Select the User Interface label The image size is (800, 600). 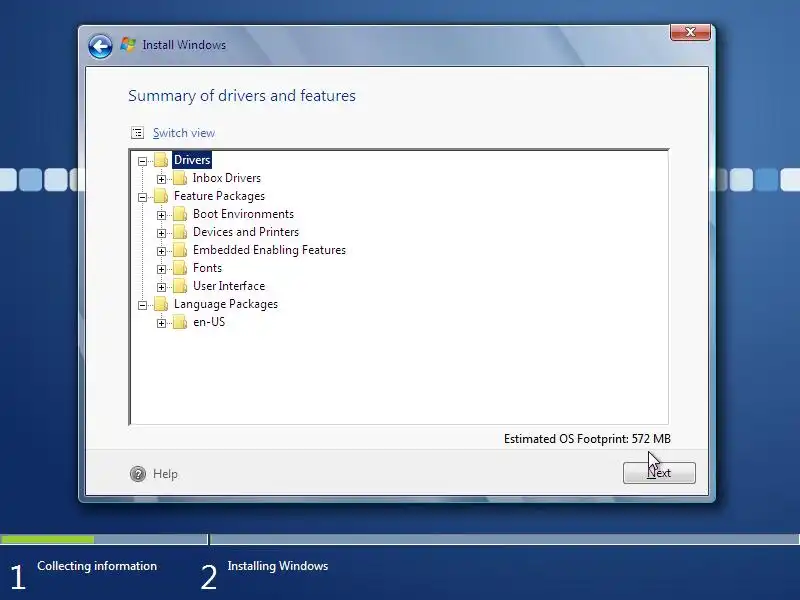click(x=229, y=286)
